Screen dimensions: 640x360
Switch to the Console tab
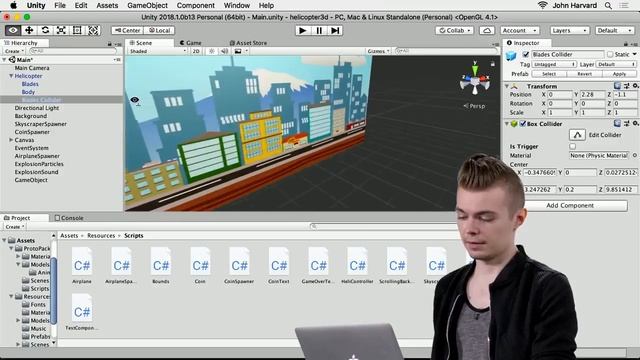69,218
